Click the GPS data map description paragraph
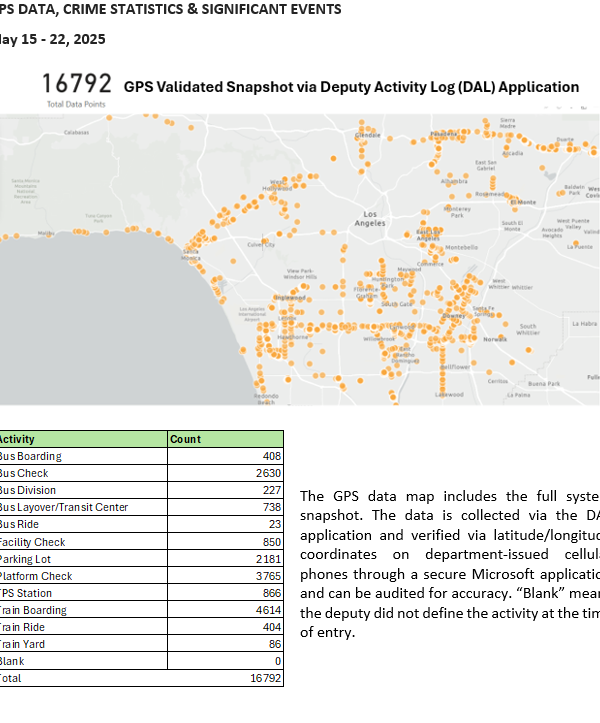The image size is (600, 723). (448, 565)
